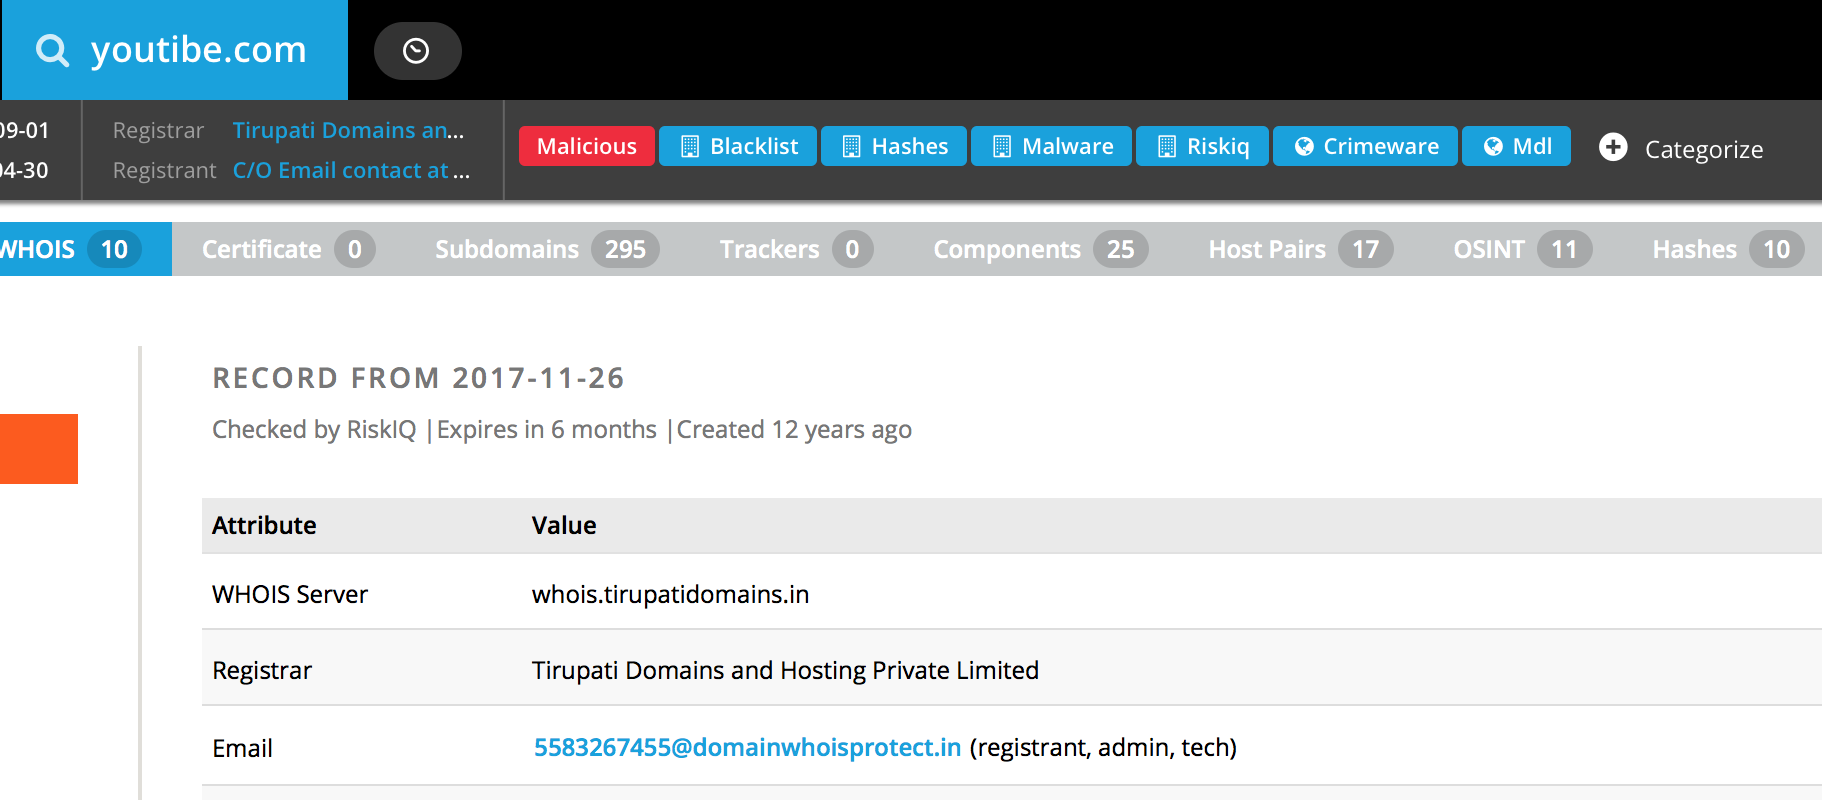This screenshot has width=1822, height=800.
Task: Switch to the Certificate tab
Action: click(x=287, y=249)
